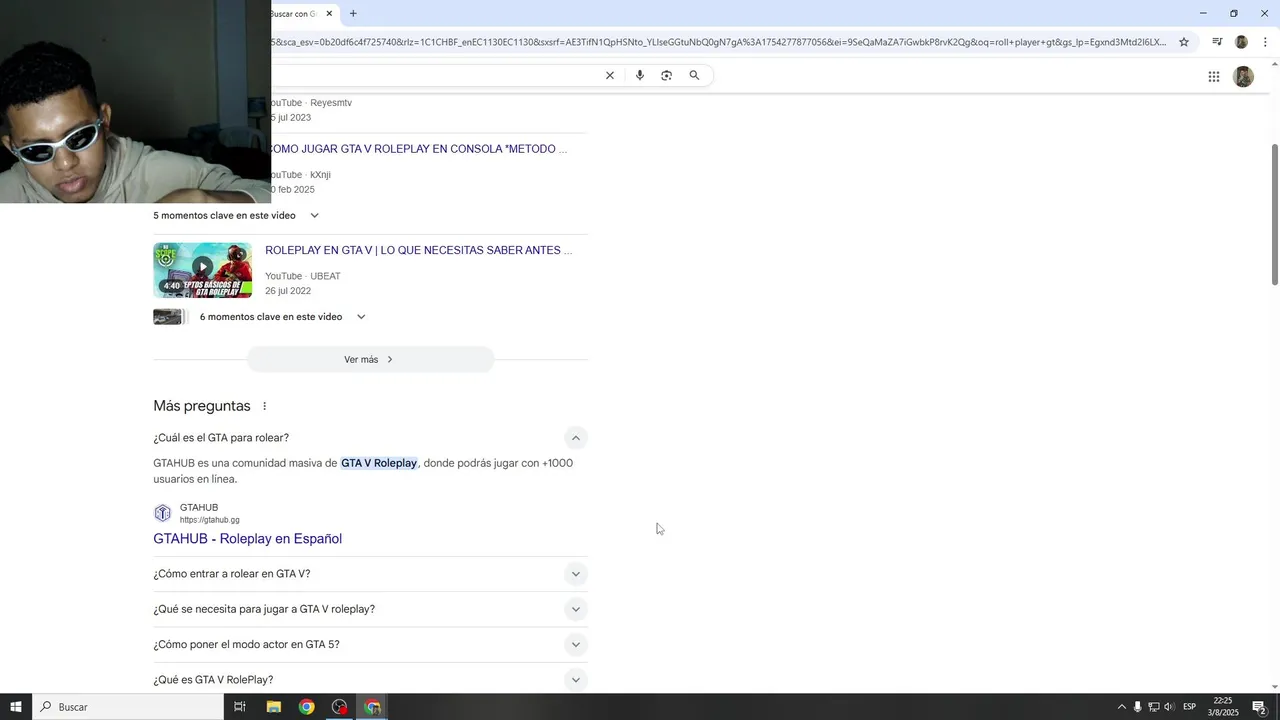Screen dimensions: 1280x720
Task: Expand '¿Cómo poner el modo actor en GTA 5?'
Action: [x=575, y=644]
